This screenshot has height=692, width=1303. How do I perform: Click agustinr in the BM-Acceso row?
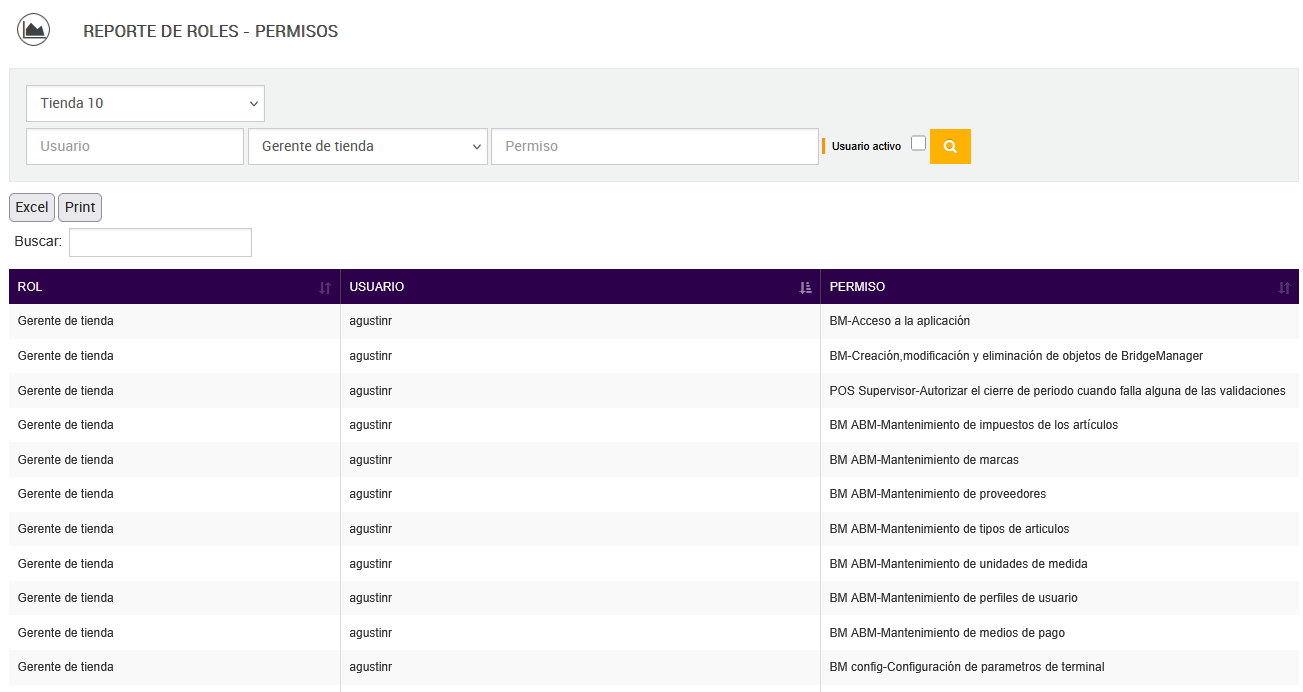tap(371, 321)
